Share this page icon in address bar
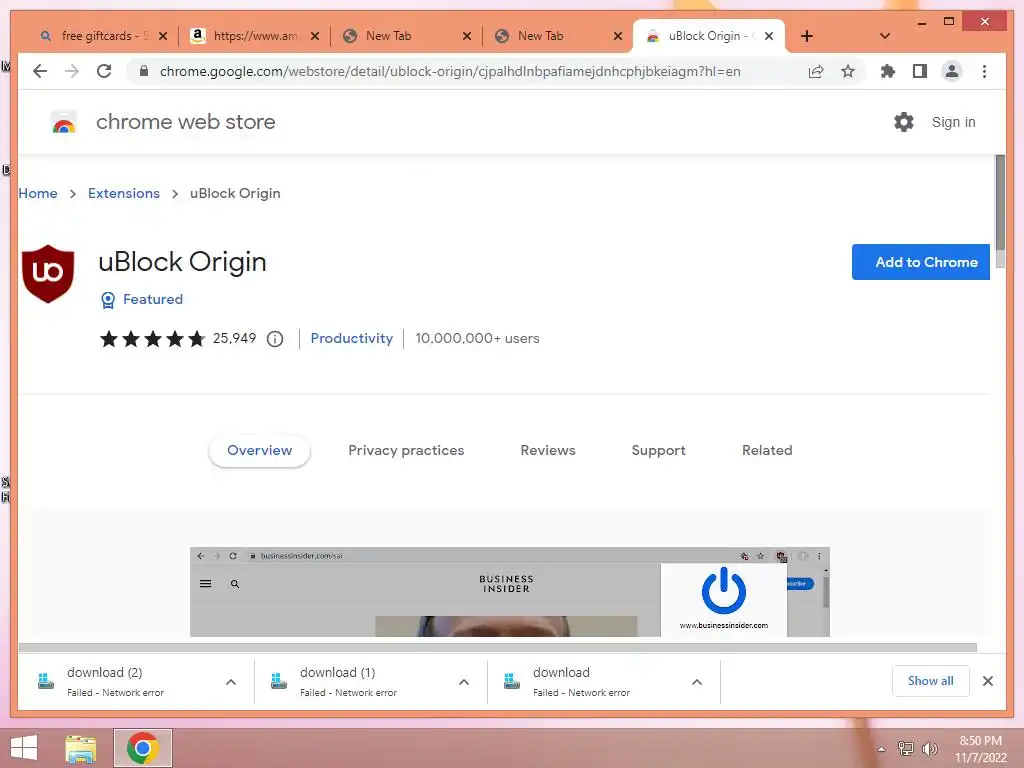 (x=816, y=71)
